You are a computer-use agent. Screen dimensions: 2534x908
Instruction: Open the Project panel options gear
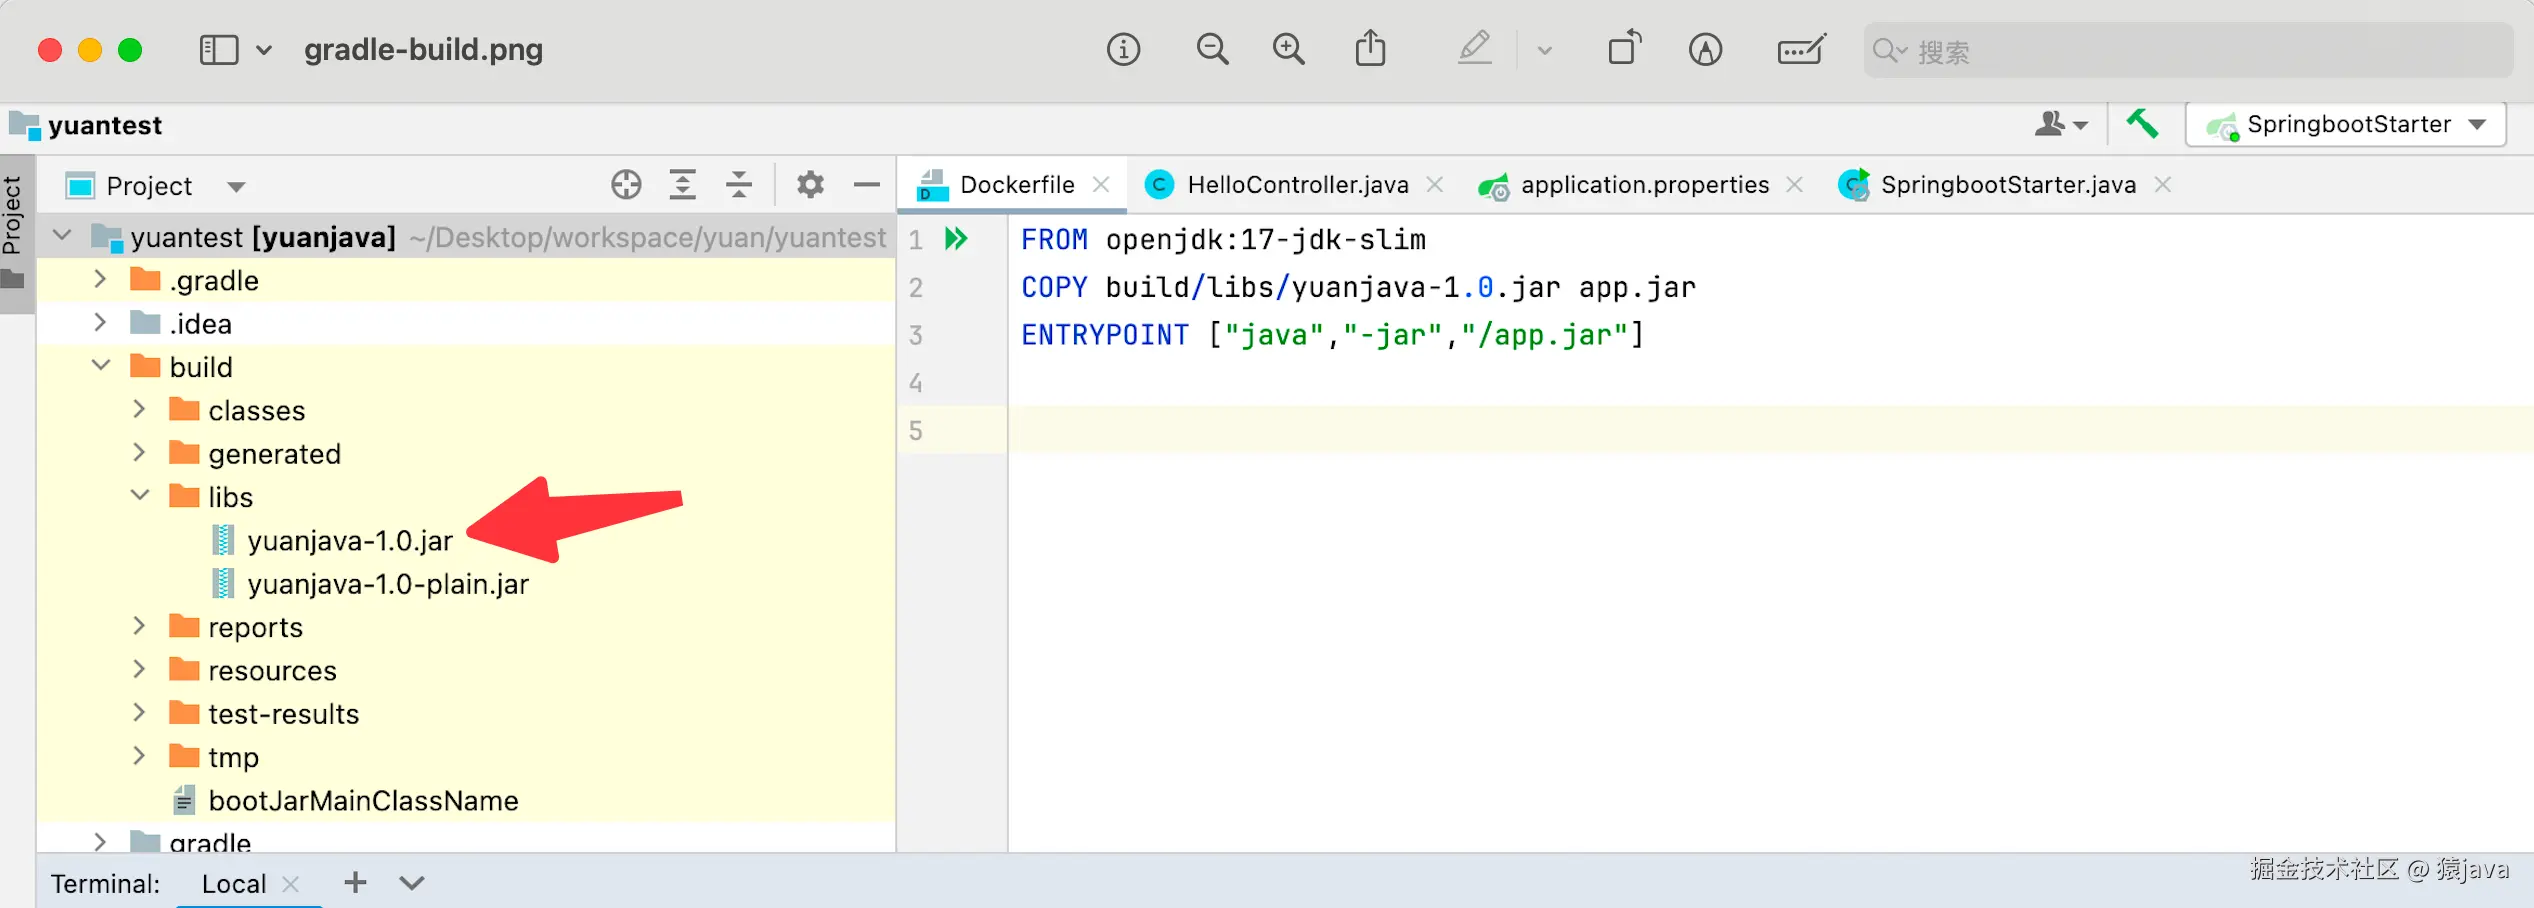[810, 184]
